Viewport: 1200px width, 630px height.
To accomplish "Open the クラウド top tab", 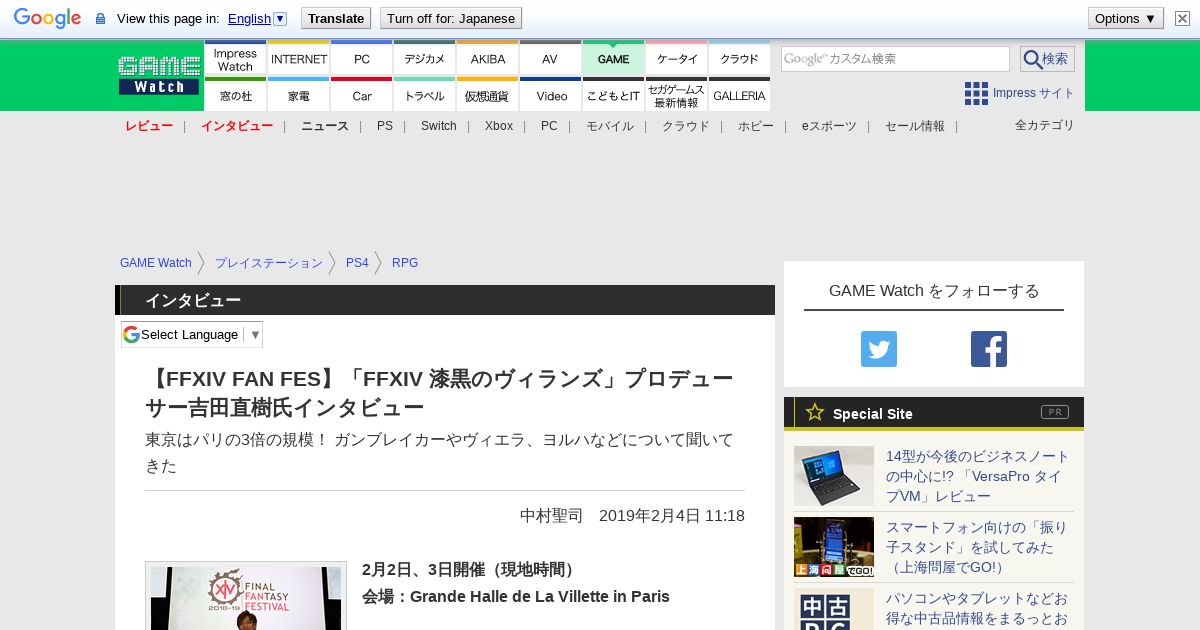I will click(739, 58).
